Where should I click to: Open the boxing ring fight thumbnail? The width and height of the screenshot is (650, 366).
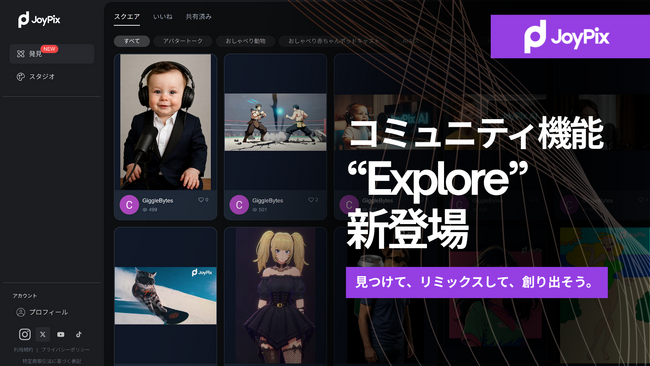pos(275,122)
